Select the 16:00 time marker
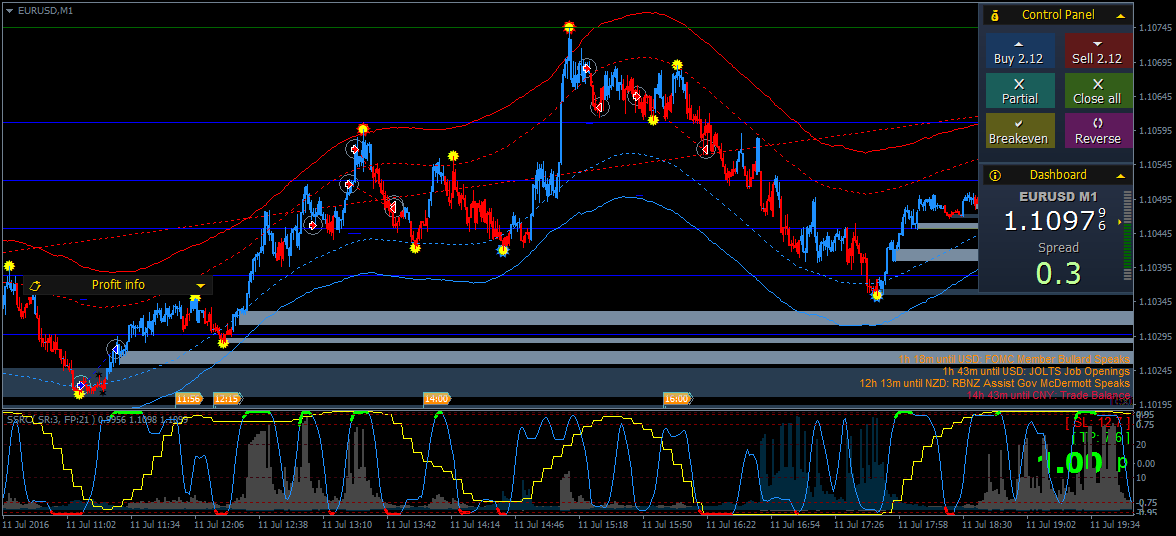1176x536 pixels. tap(676, 399)
